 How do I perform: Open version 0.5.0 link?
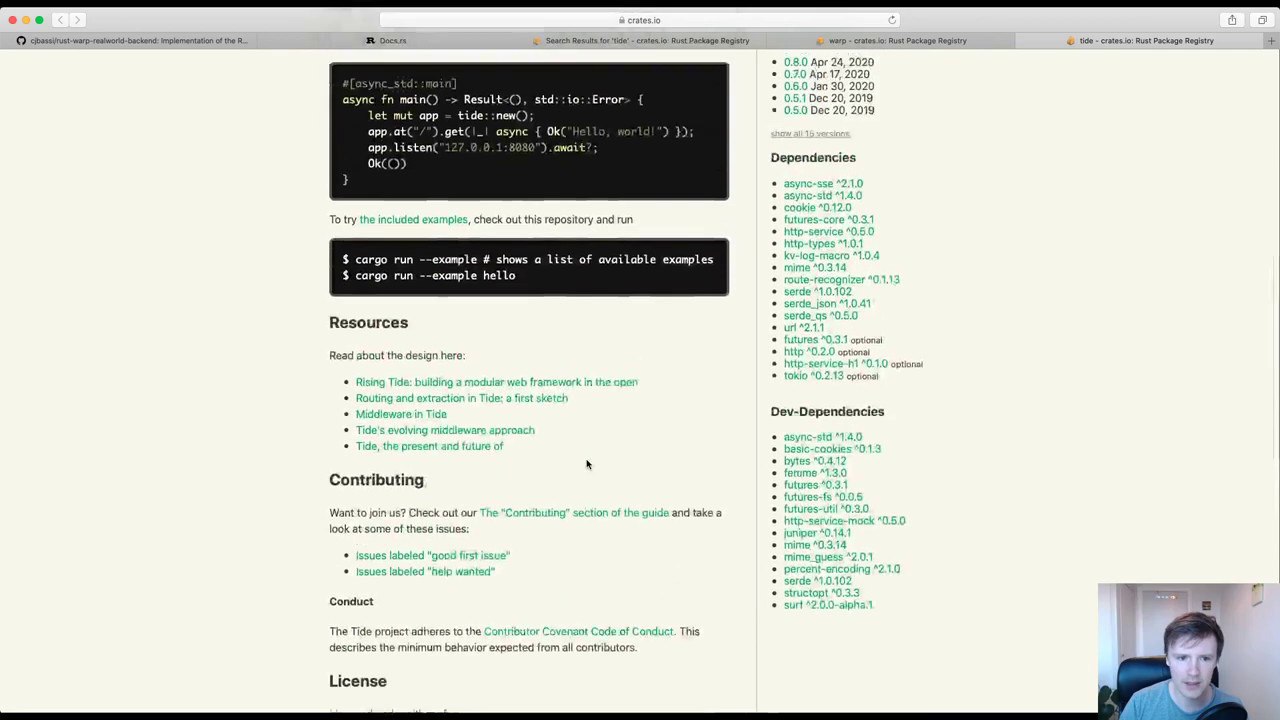pyautogui.click(x=795, y=110)
